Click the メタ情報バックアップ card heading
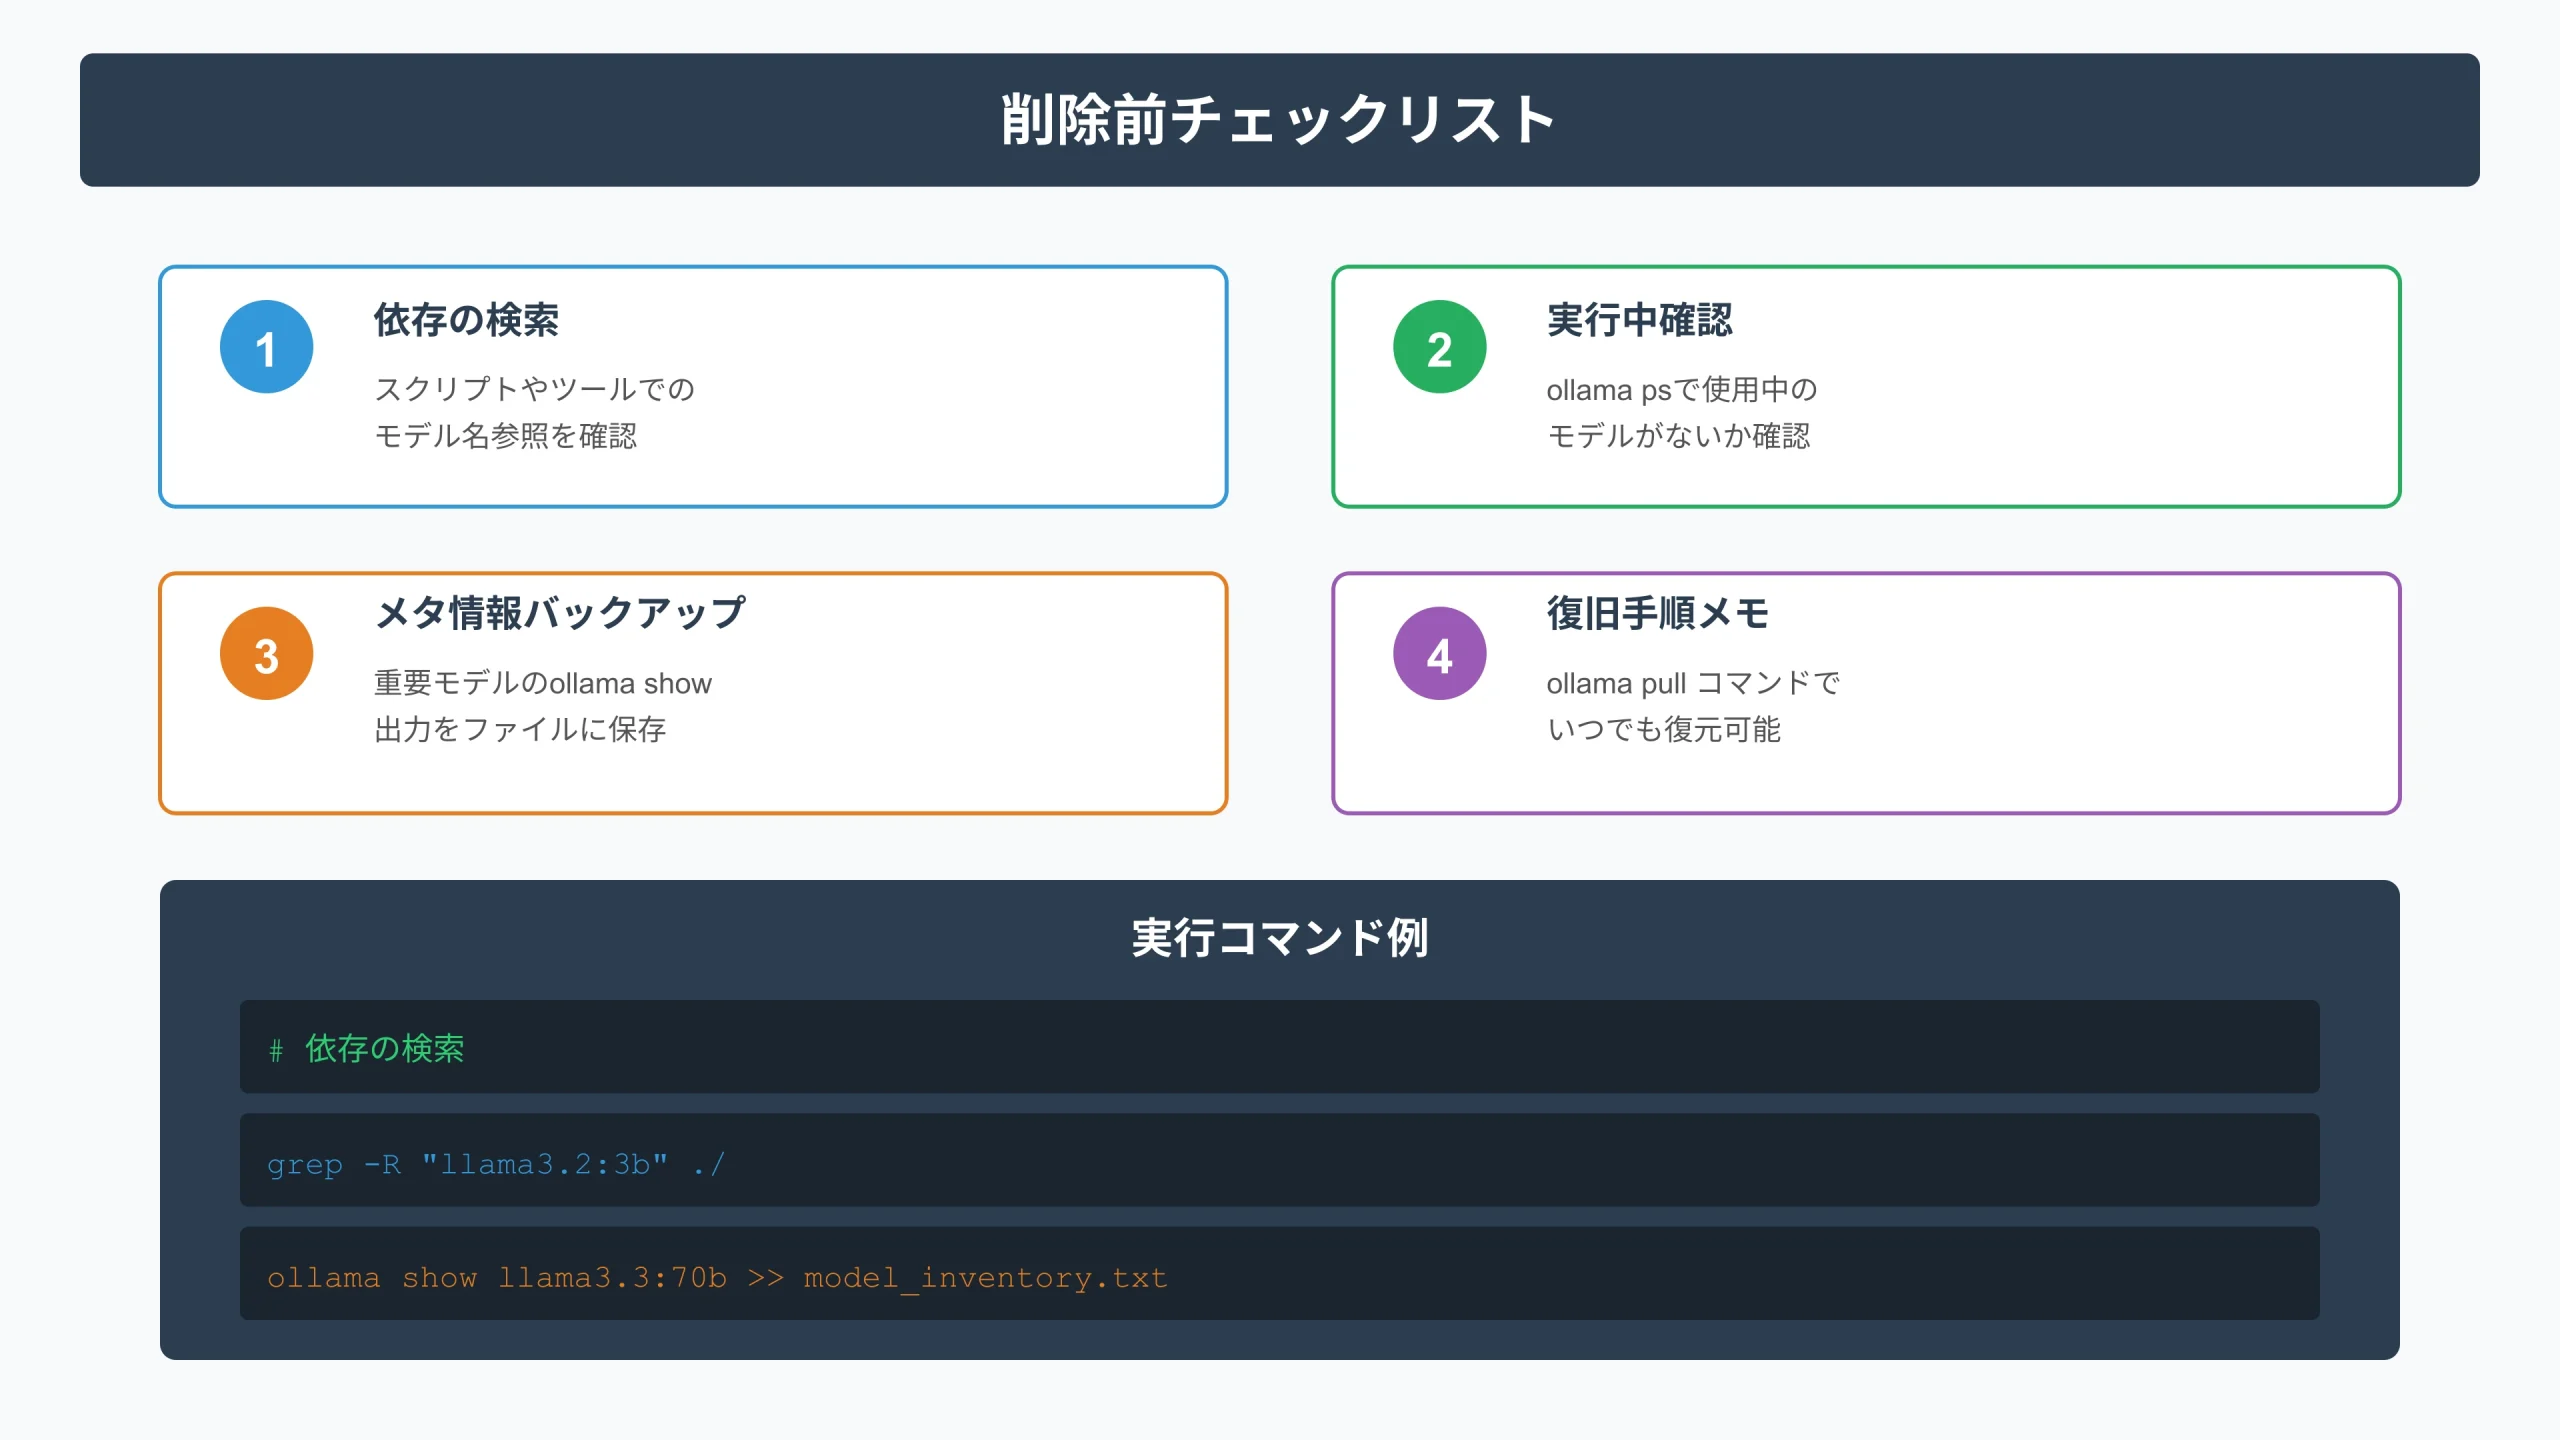 pyautogui.click(x=560, y=613)
